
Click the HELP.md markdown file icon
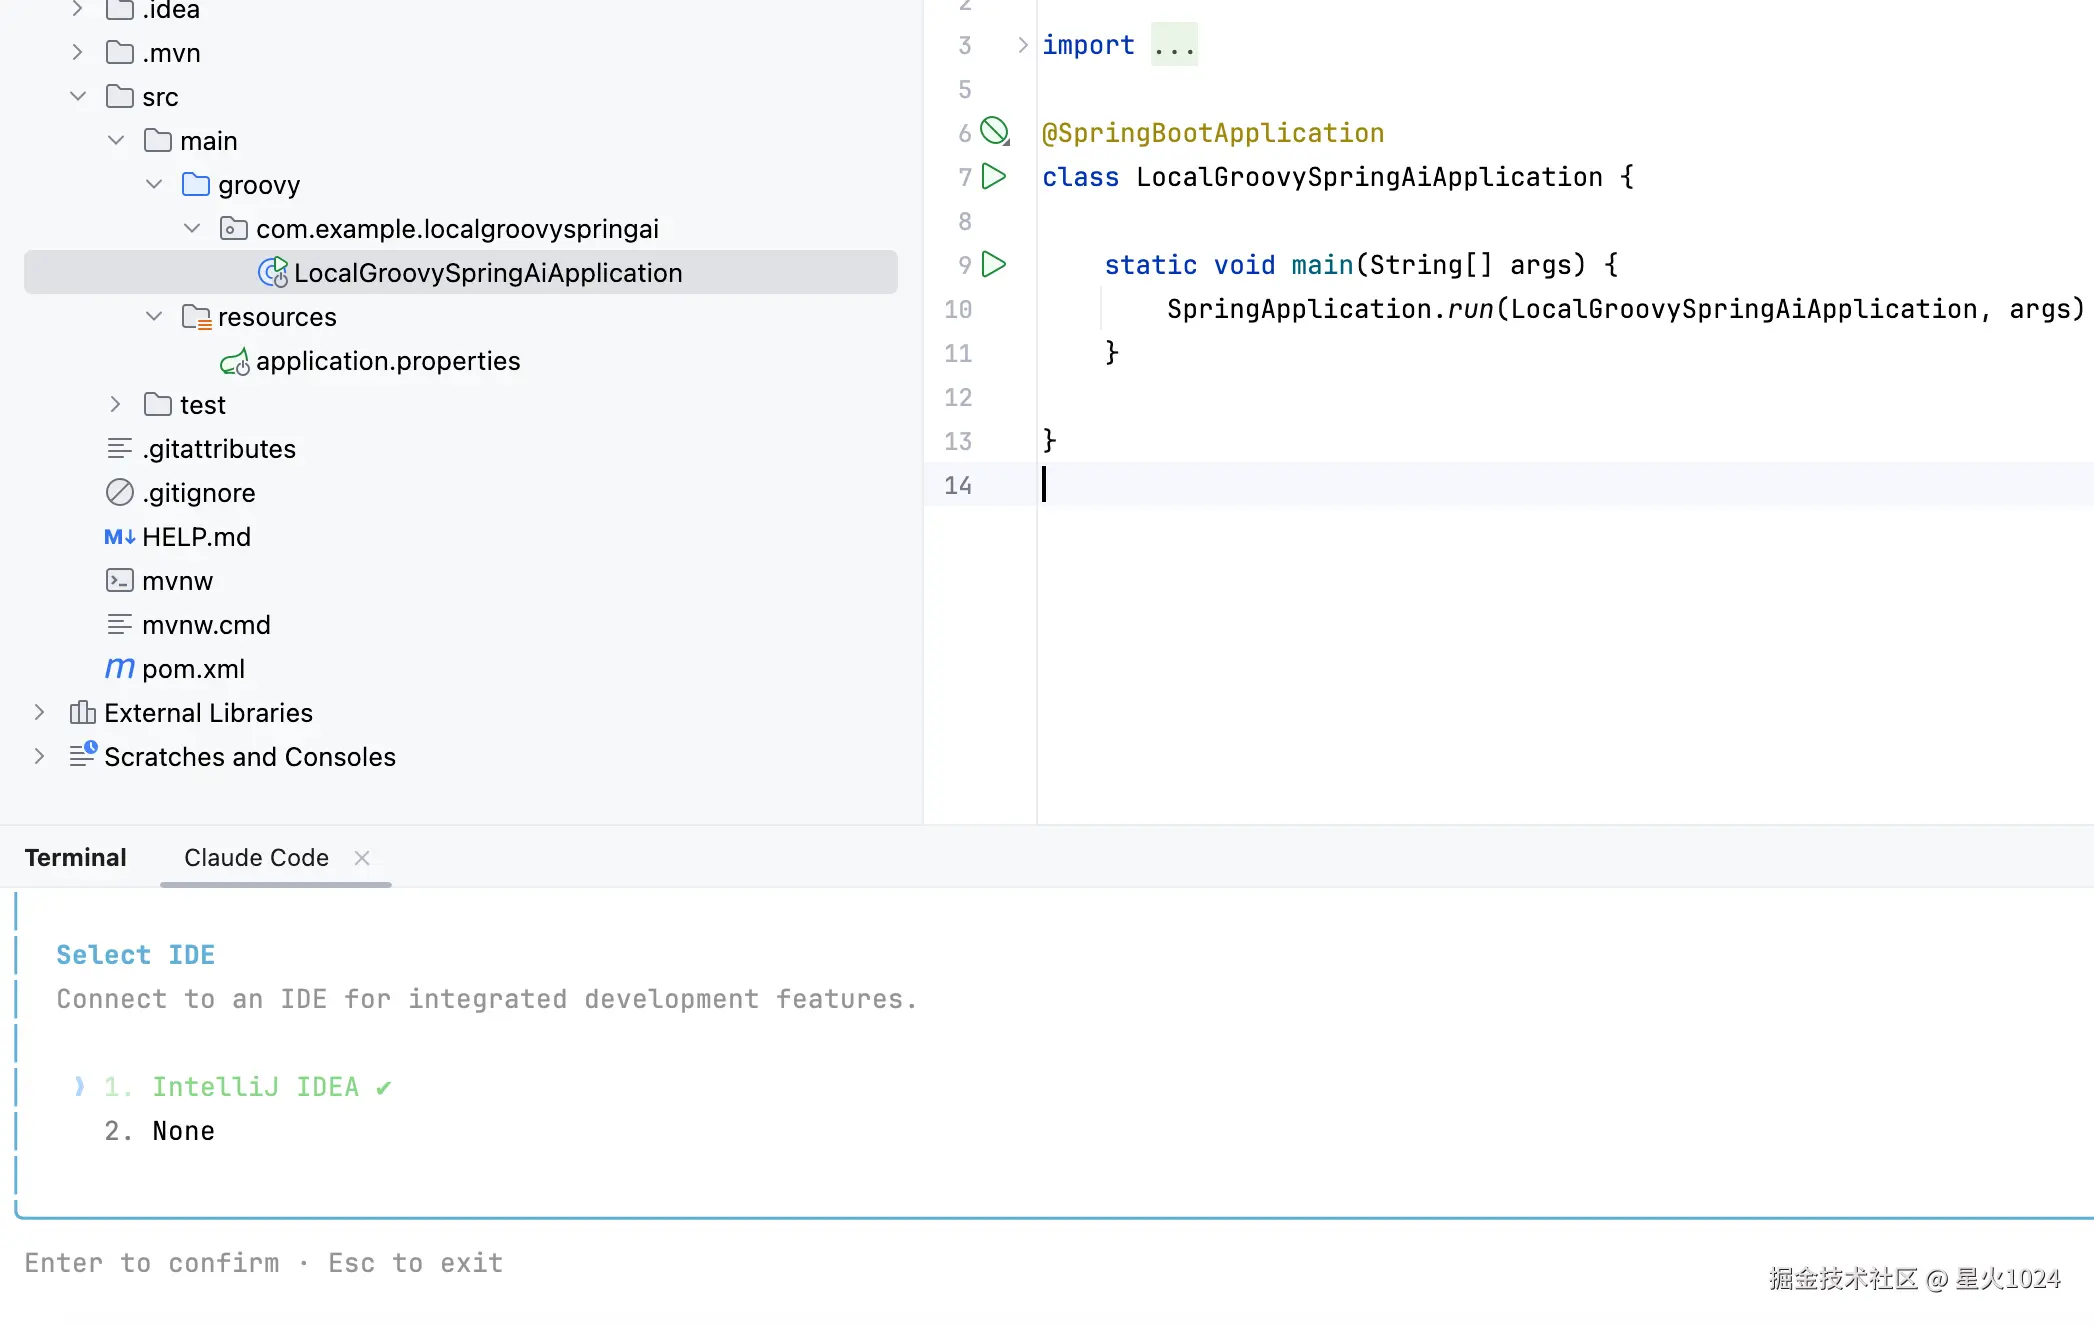[119, 537]
